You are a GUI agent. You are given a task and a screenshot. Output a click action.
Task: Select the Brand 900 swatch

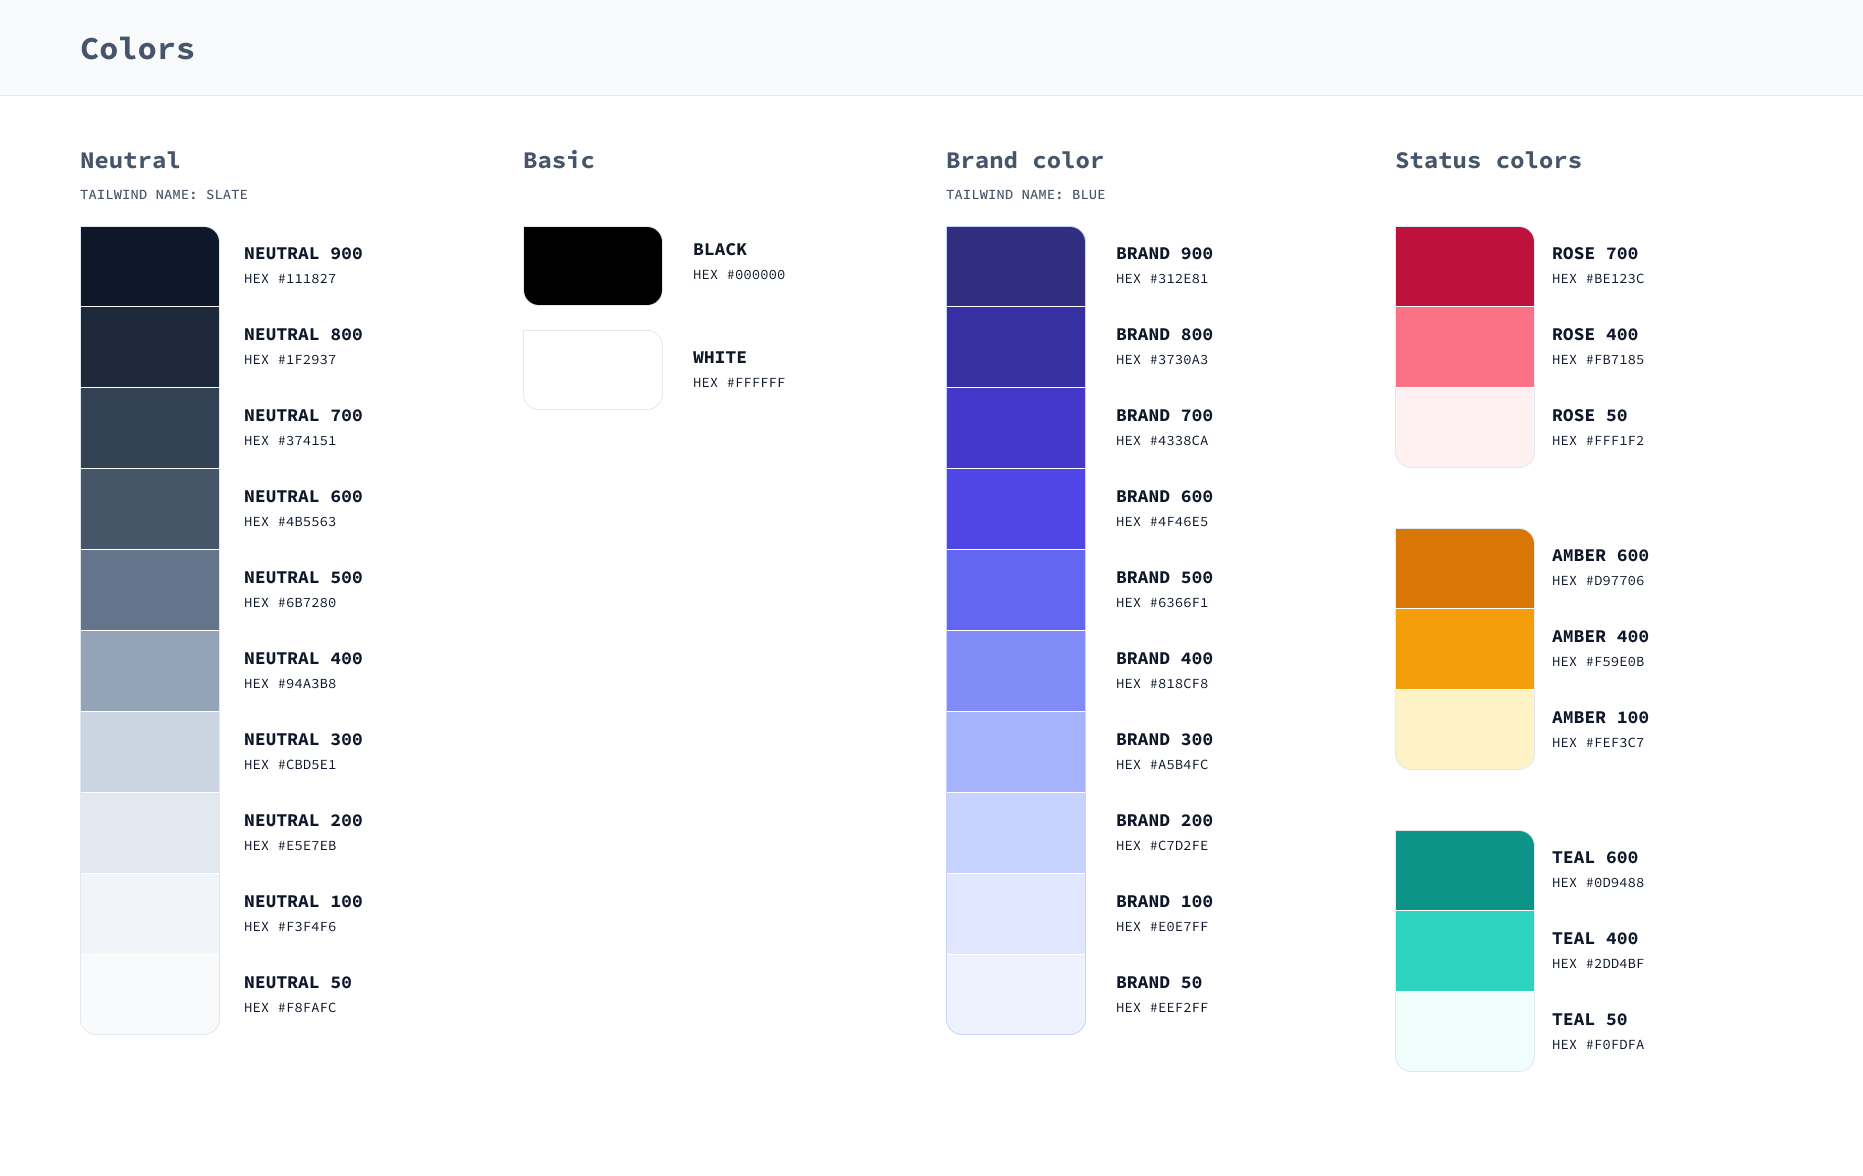pyautogui.click(x=1016, y=266)
